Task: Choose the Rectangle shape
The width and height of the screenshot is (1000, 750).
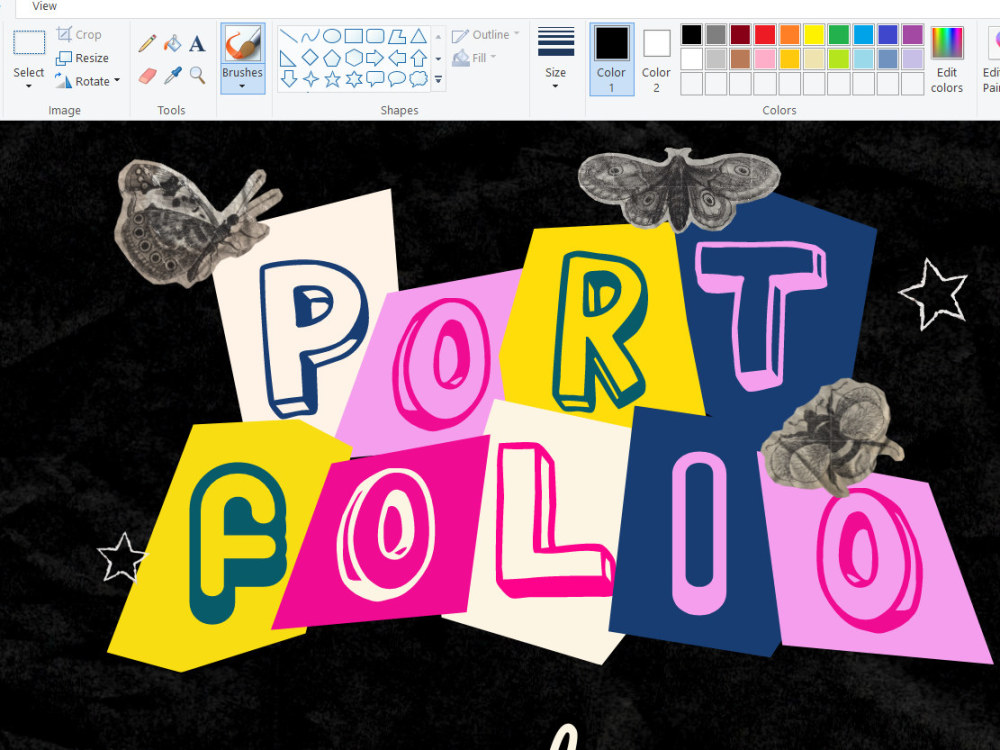Action: 353,36
